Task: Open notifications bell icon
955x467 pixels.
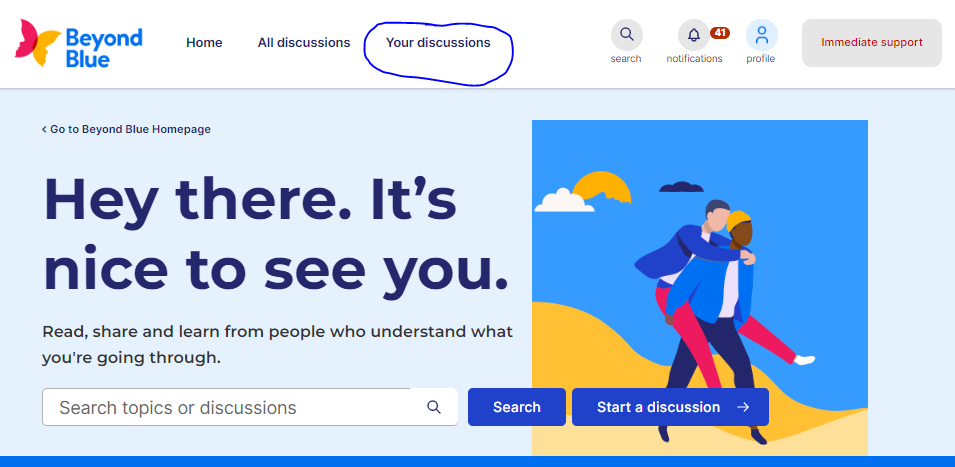Action: click(x=694, y=35)
